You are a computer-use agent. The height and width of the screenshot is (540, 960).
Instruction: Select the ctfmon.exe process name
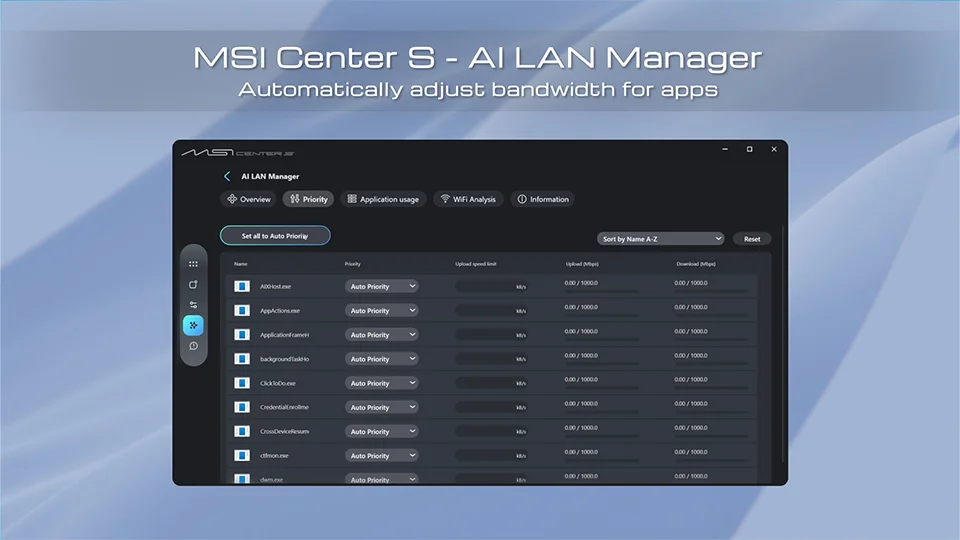(x=274, y=456)
